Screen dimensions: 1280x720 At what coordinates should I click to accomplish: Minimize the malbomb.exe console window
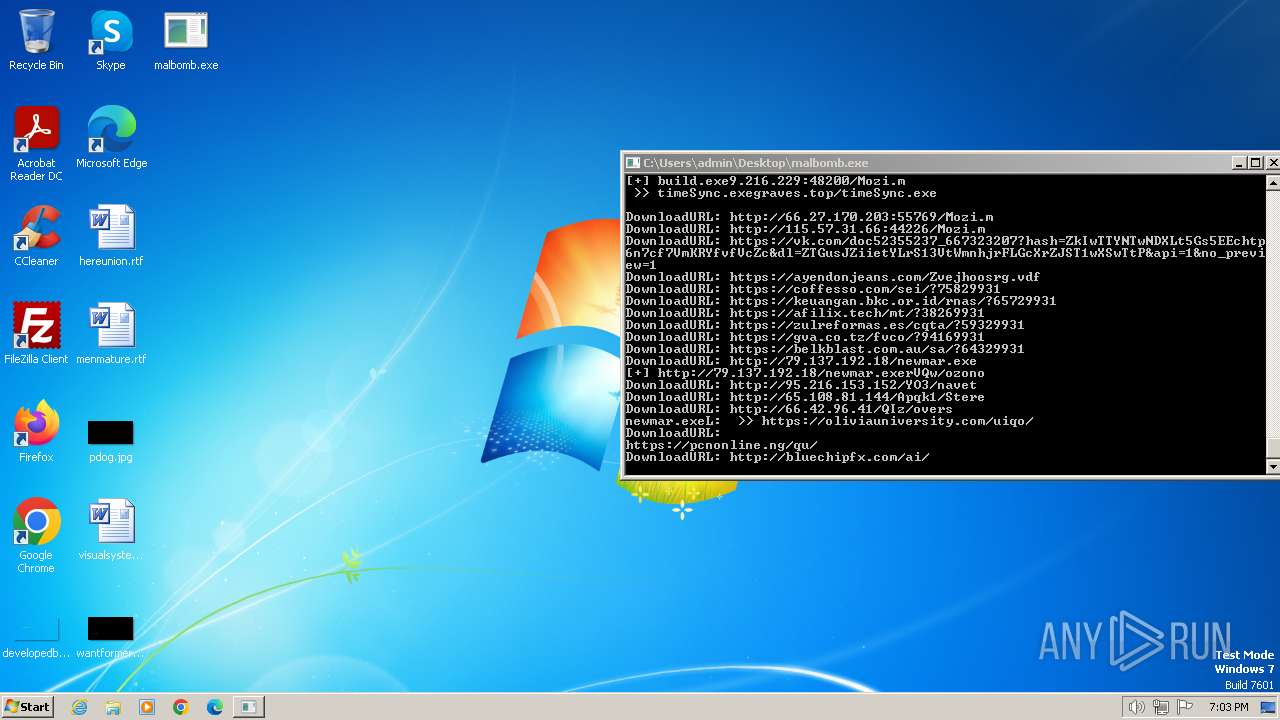click(x=1240, y=163)
